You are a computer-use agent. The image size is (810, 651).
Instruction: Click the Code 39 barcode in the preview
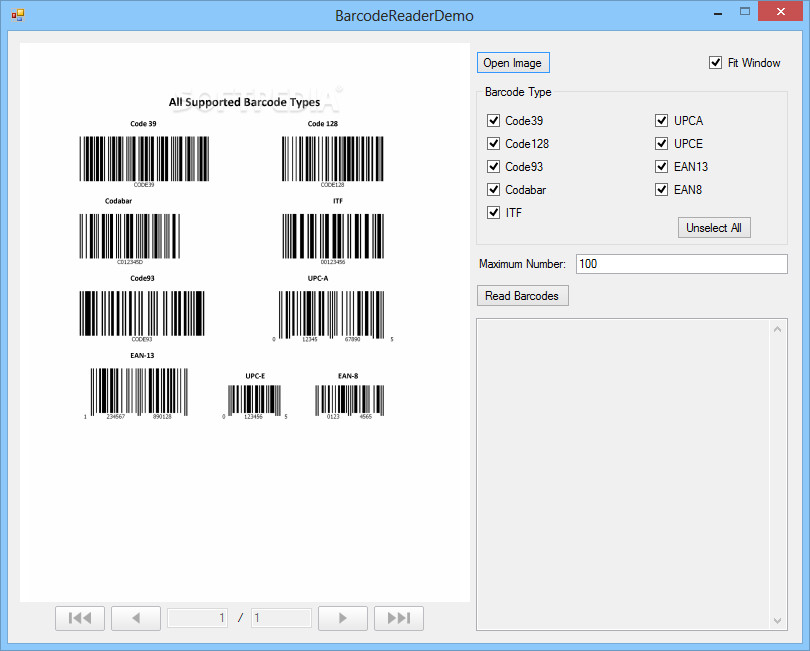click(x=144, y=161)
